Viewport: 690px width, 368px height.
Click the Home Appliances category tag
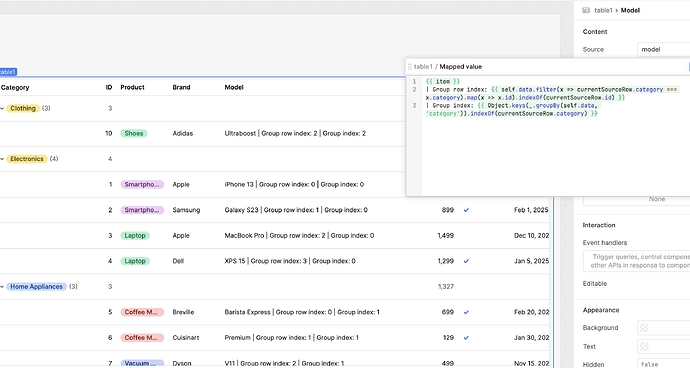[37, 287]
